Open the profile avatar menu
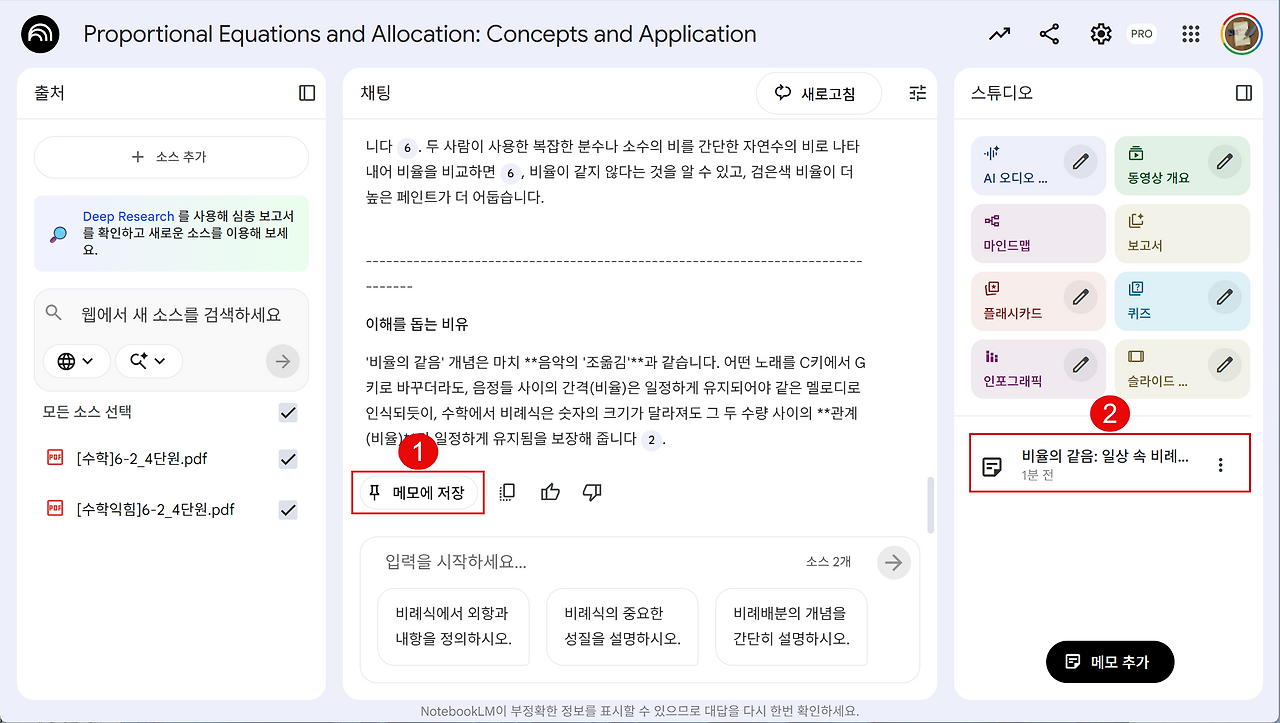 [x=1241, y=34]
